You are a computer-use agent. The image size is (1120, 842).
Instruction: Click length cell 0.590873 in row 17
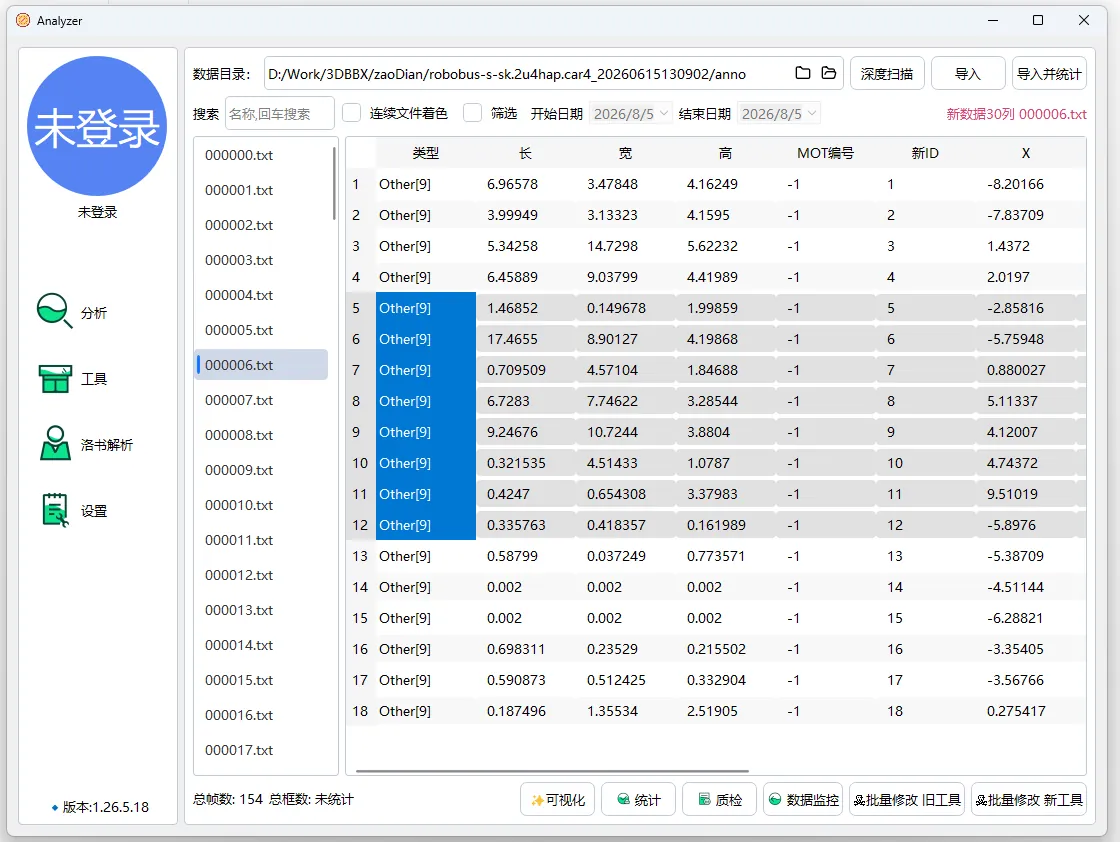point(526,681)
